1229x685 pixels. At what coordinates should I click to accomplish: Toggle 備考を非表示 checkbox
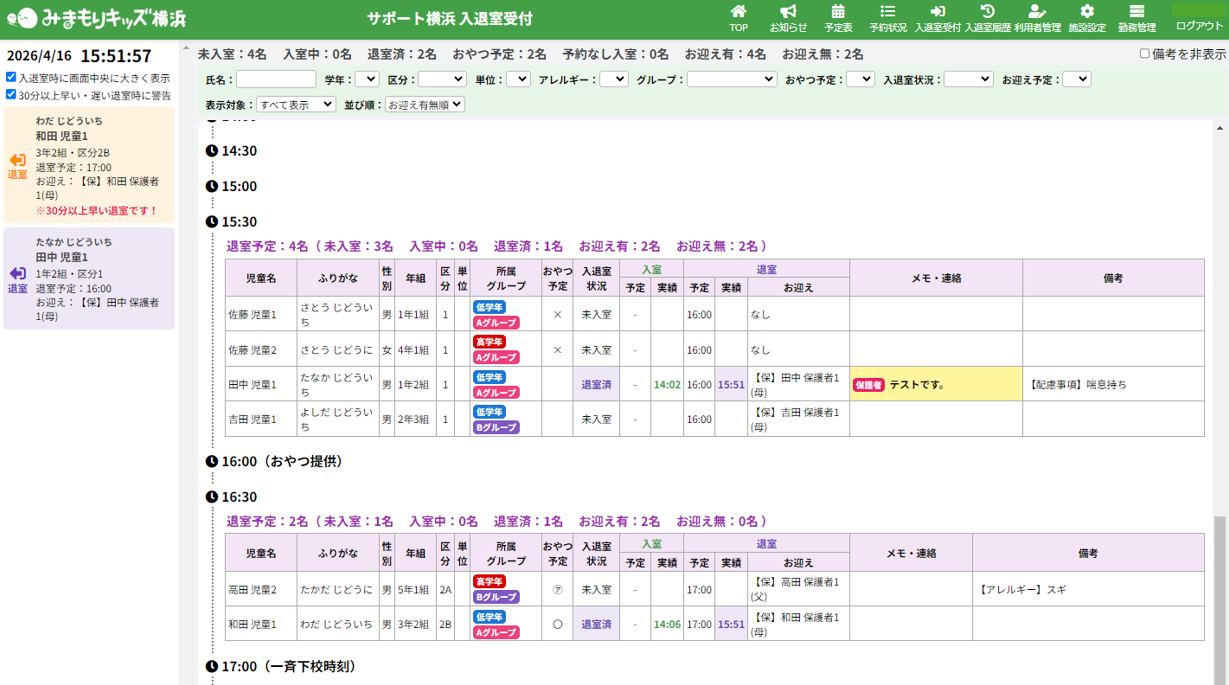[1145, 54]
